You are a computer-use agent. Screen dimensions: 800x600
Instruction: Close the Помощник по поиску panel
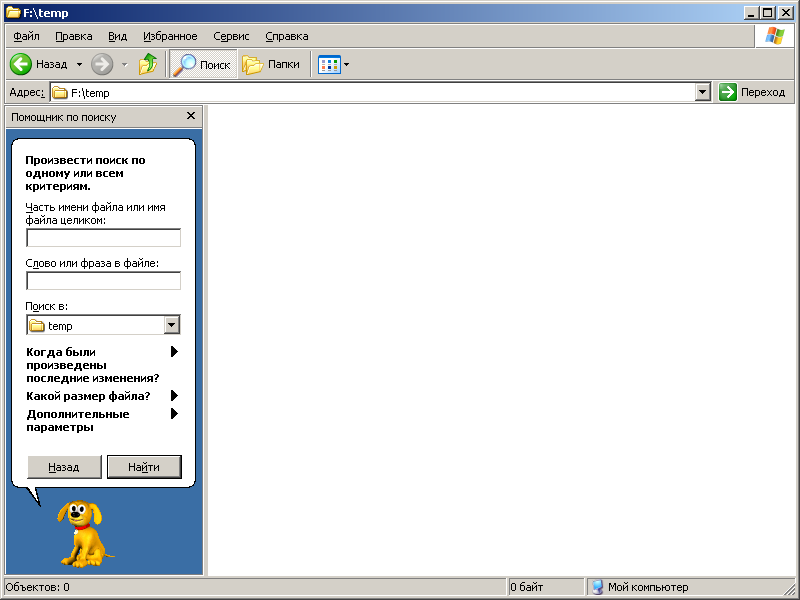191,116
